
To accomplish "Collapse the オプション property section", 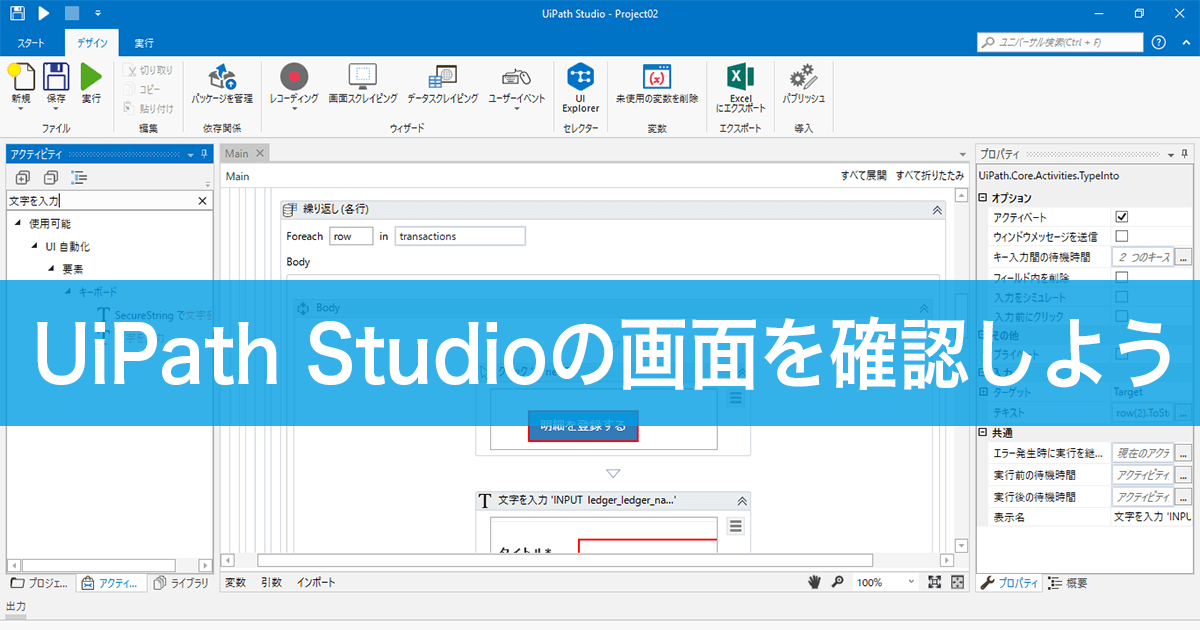I will [x=983, y=198].
